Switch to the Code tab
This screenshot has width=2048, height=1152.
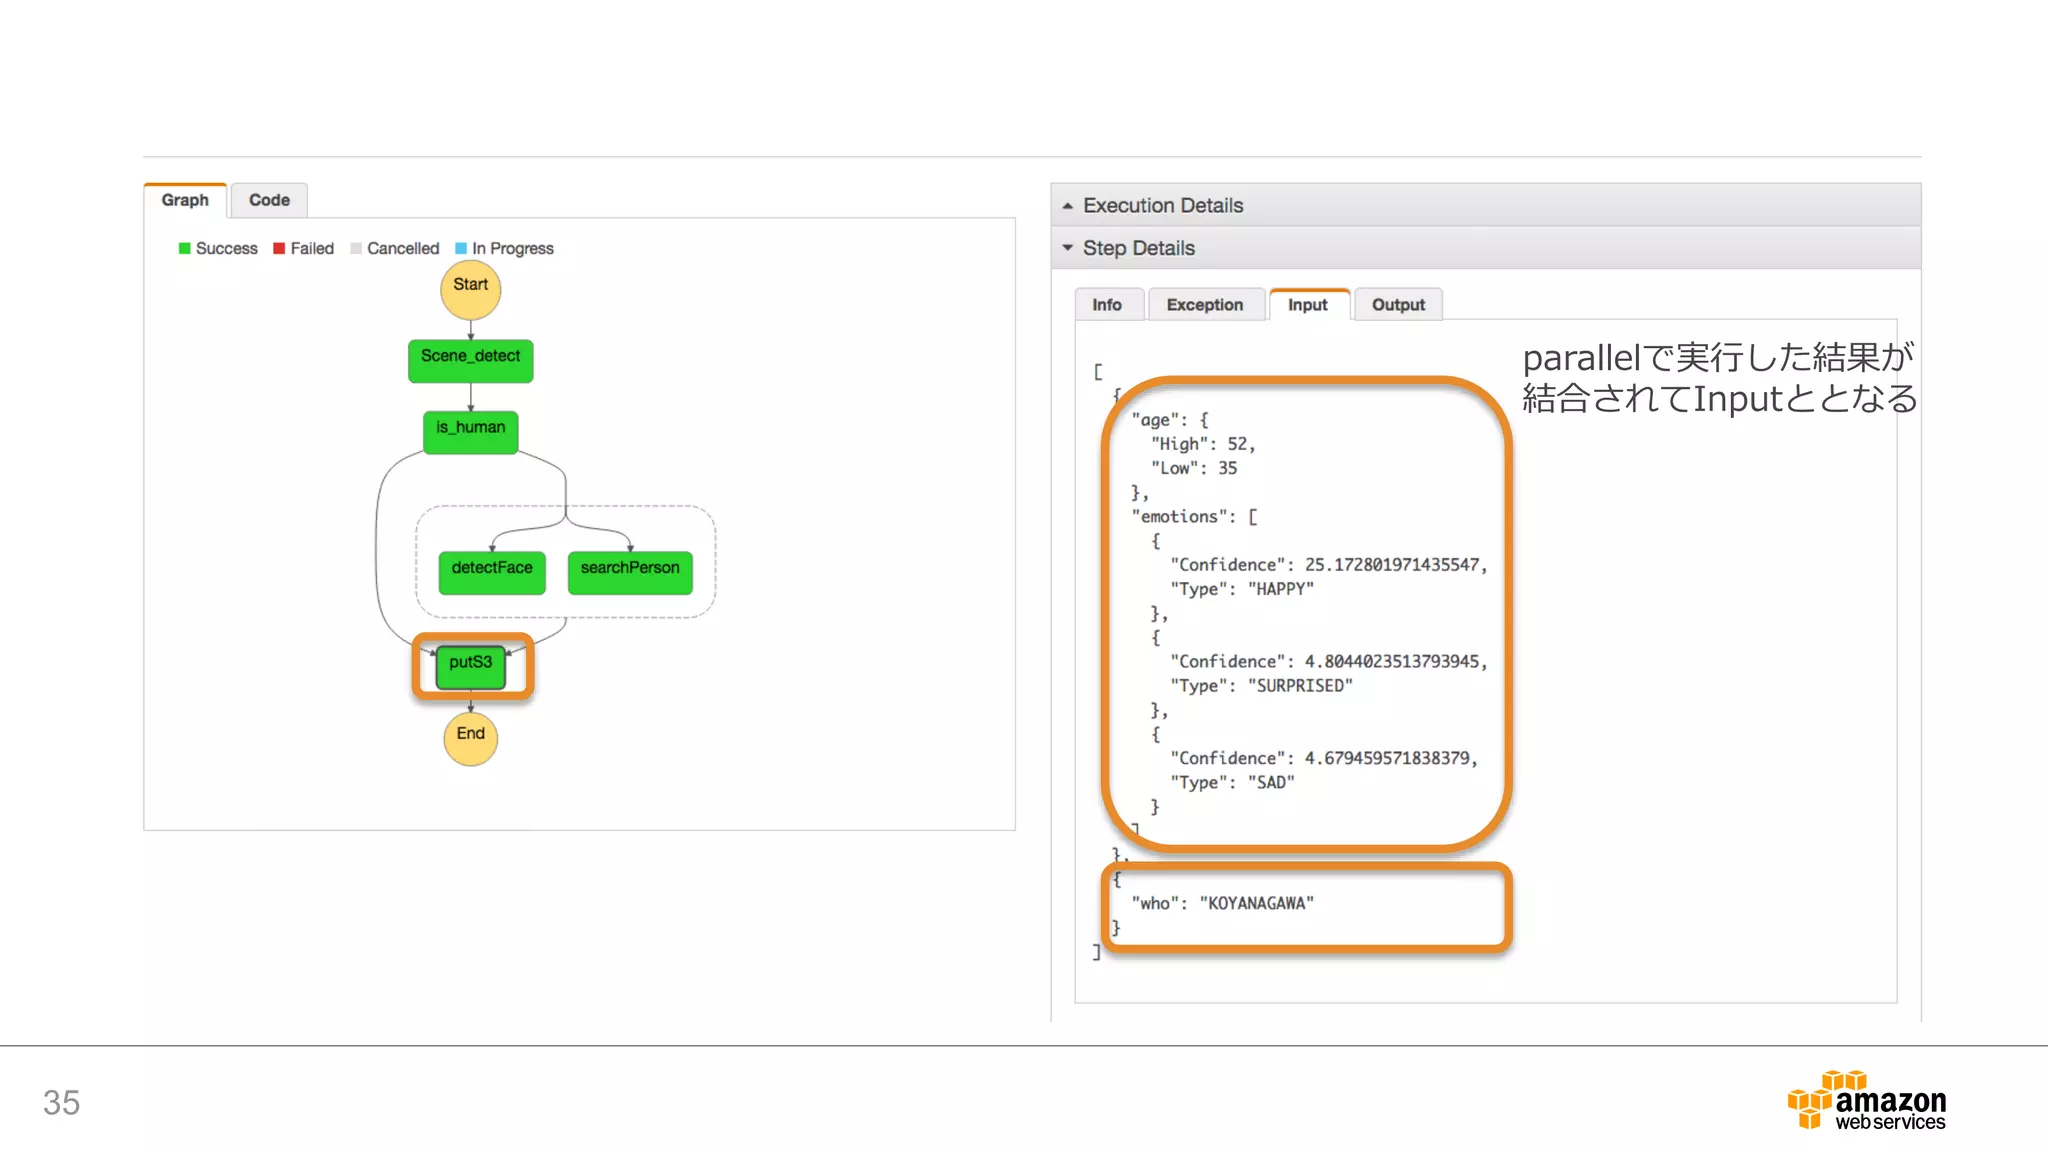click(269, 200)
